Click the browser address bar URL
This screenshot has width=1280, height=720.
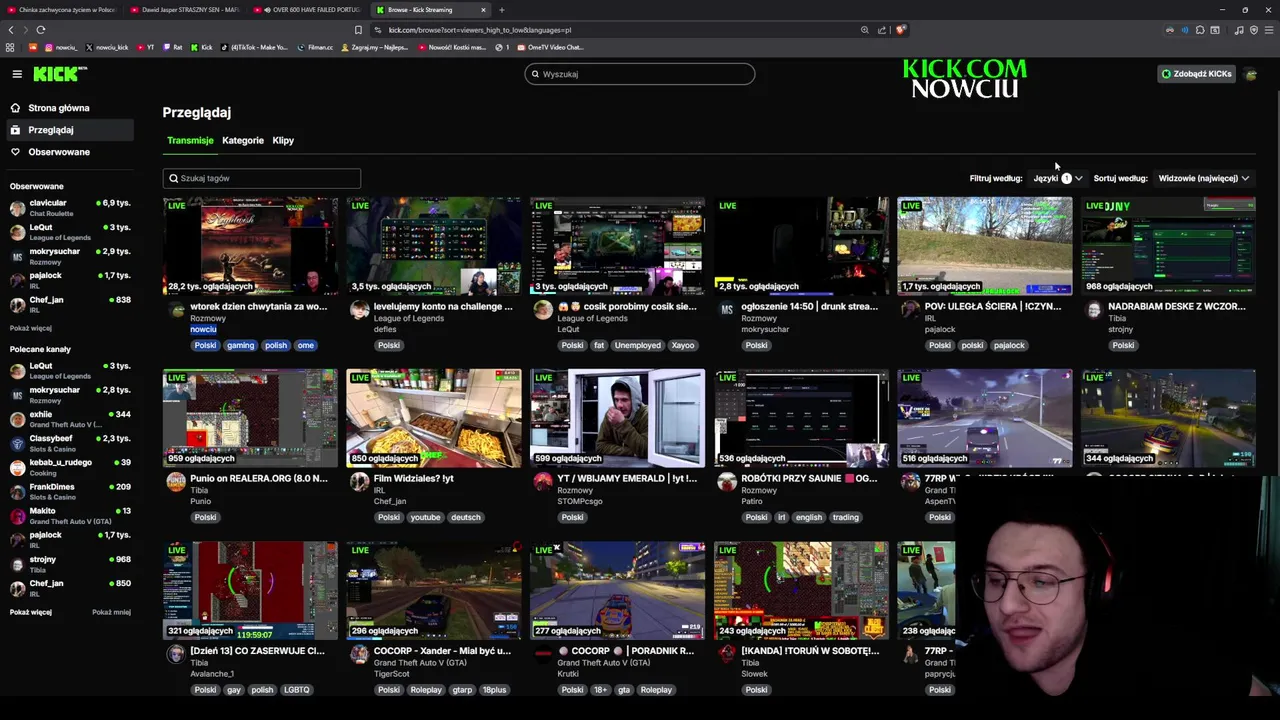(x=480, y=30)
